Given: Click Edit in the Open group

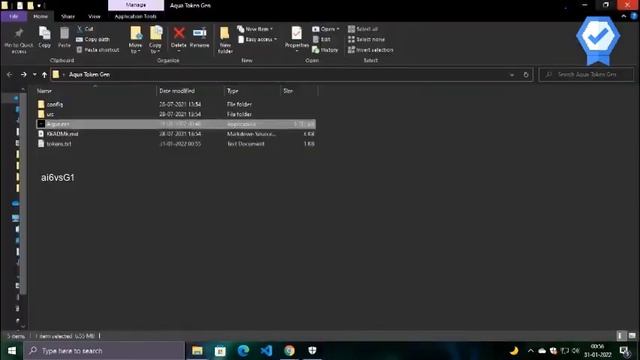Looking at the screenshot, I should tap(322, 39).
